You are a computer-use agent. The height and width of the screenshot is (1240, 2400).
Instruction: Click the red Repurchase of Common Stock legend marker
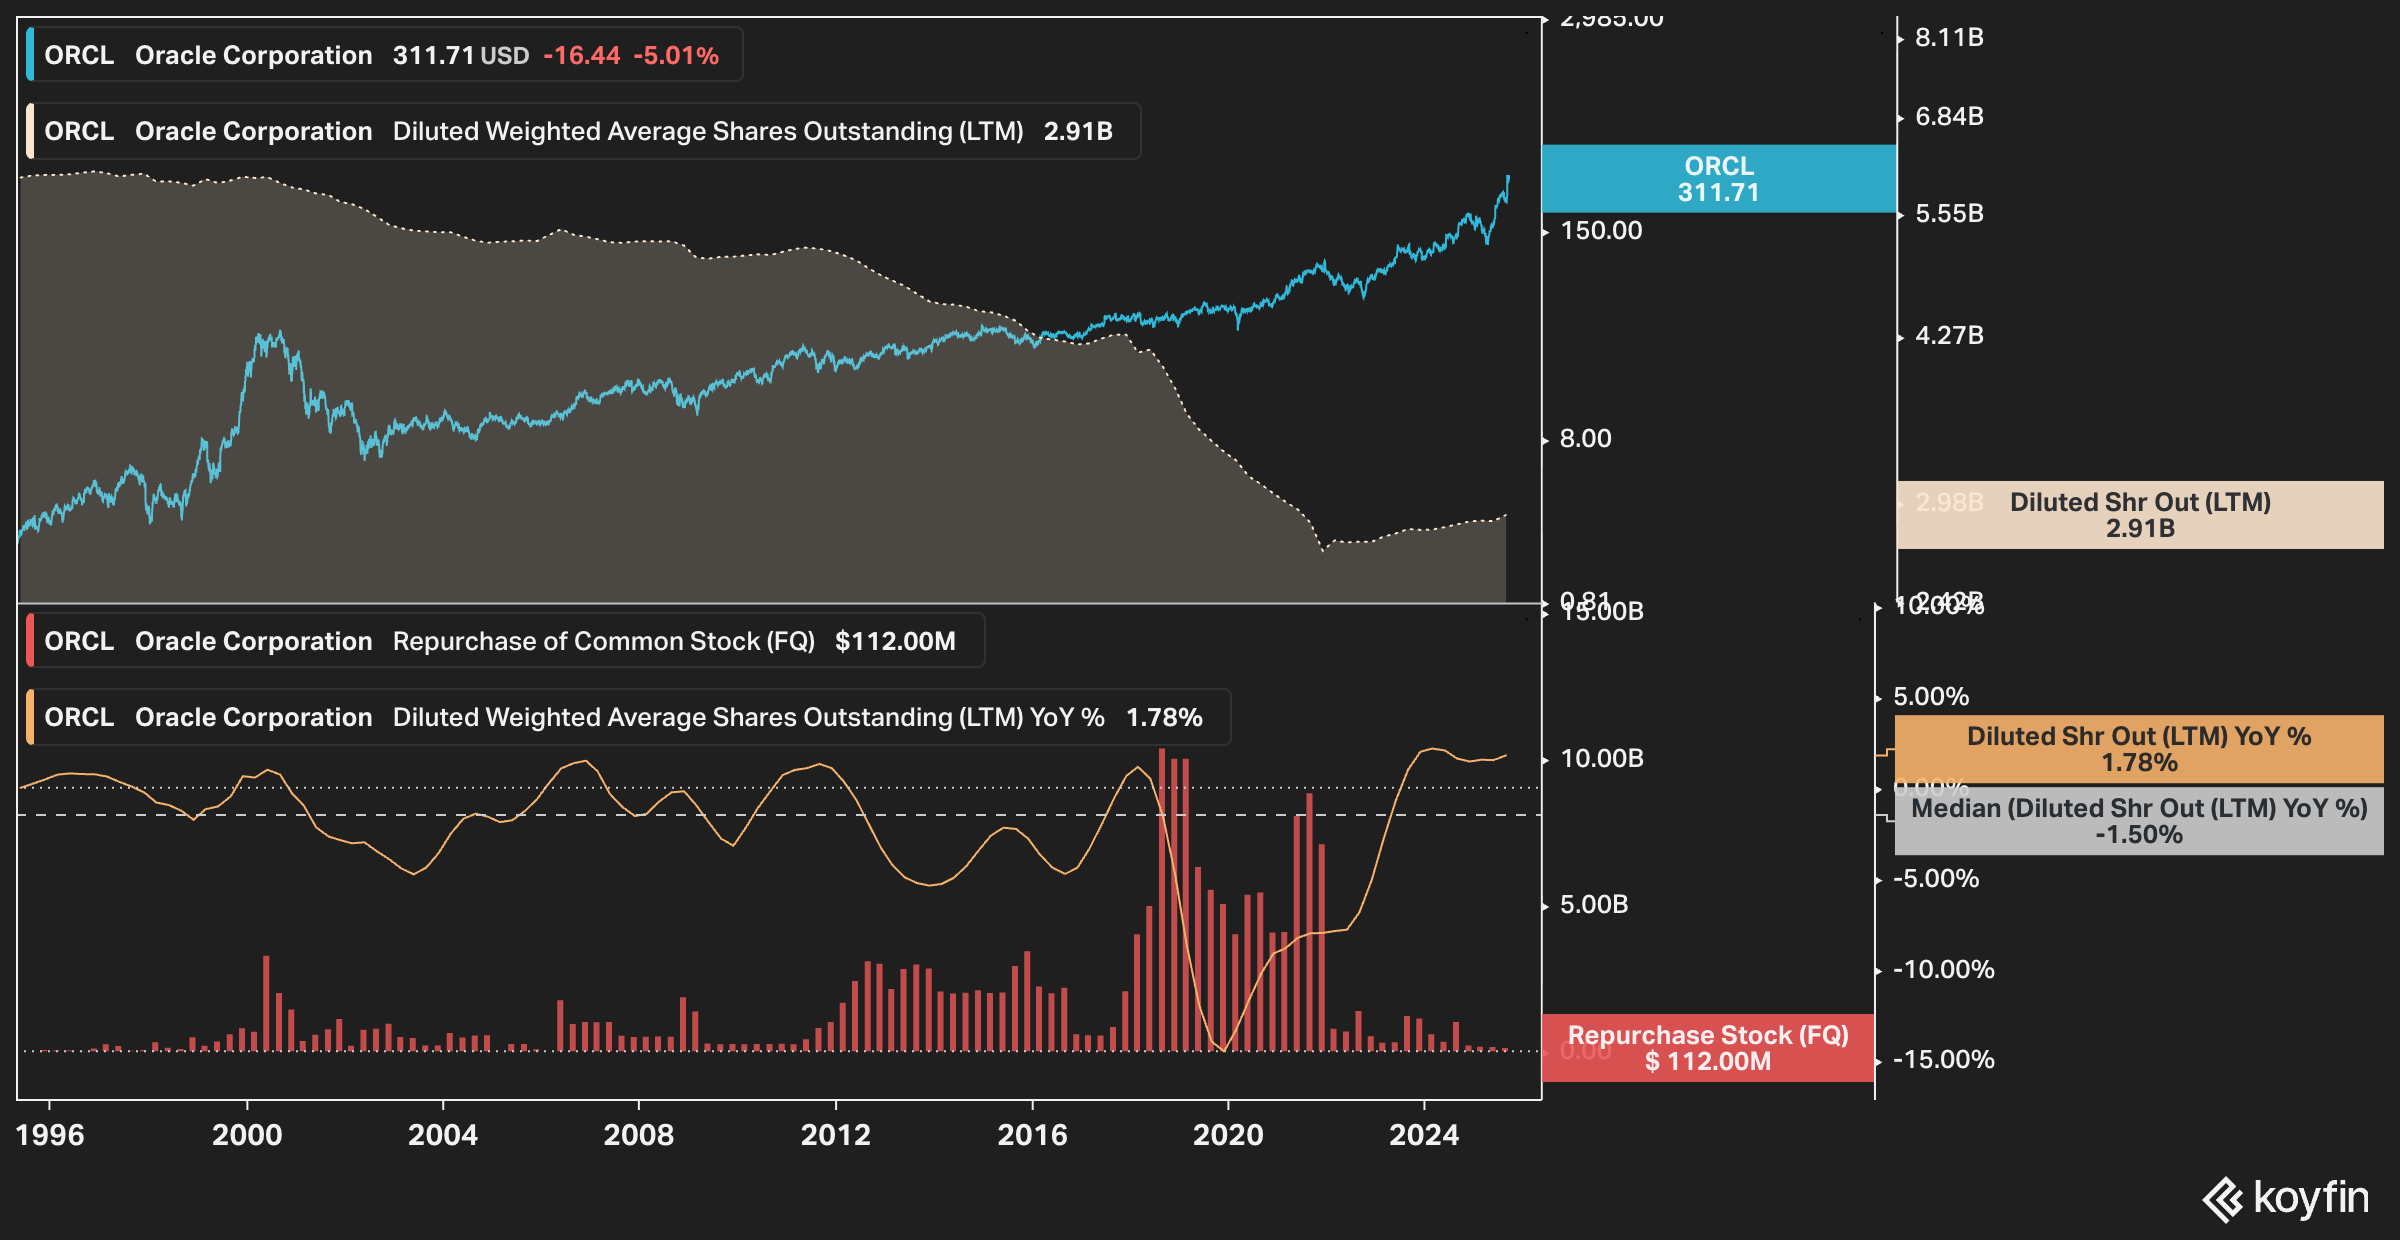click(32, 640)
